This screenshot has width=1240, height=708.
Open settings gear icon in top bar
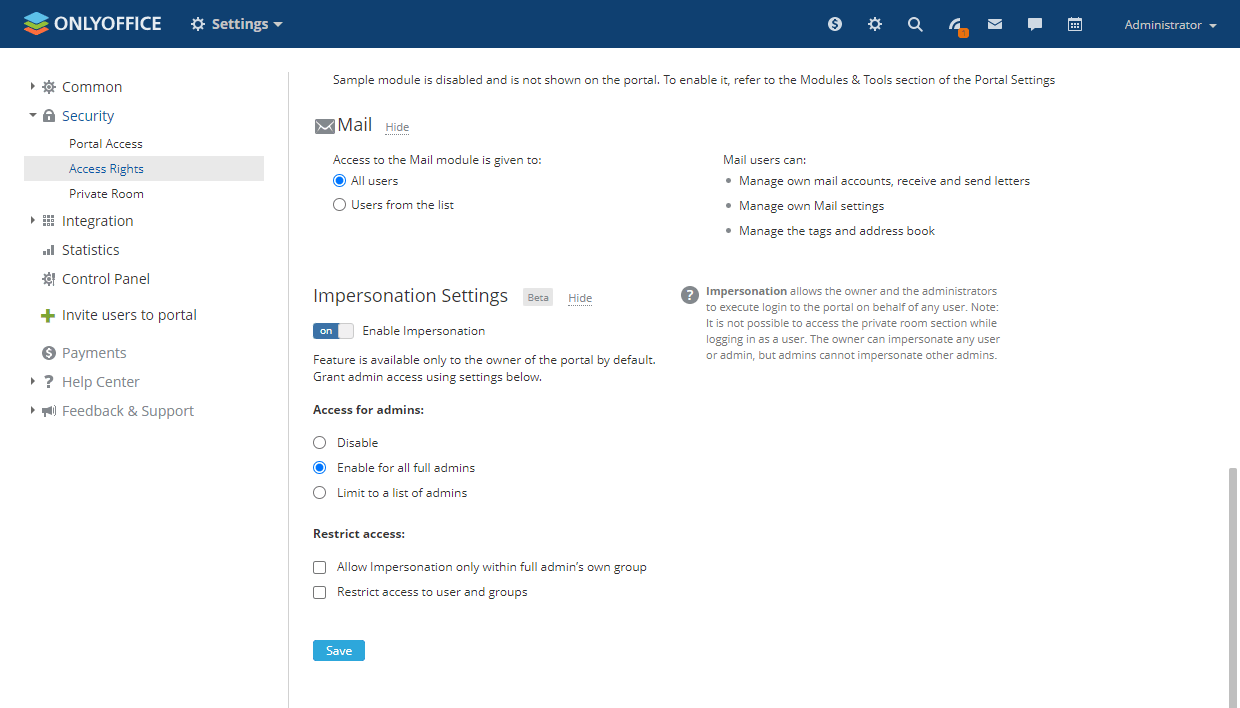(875, 24)
